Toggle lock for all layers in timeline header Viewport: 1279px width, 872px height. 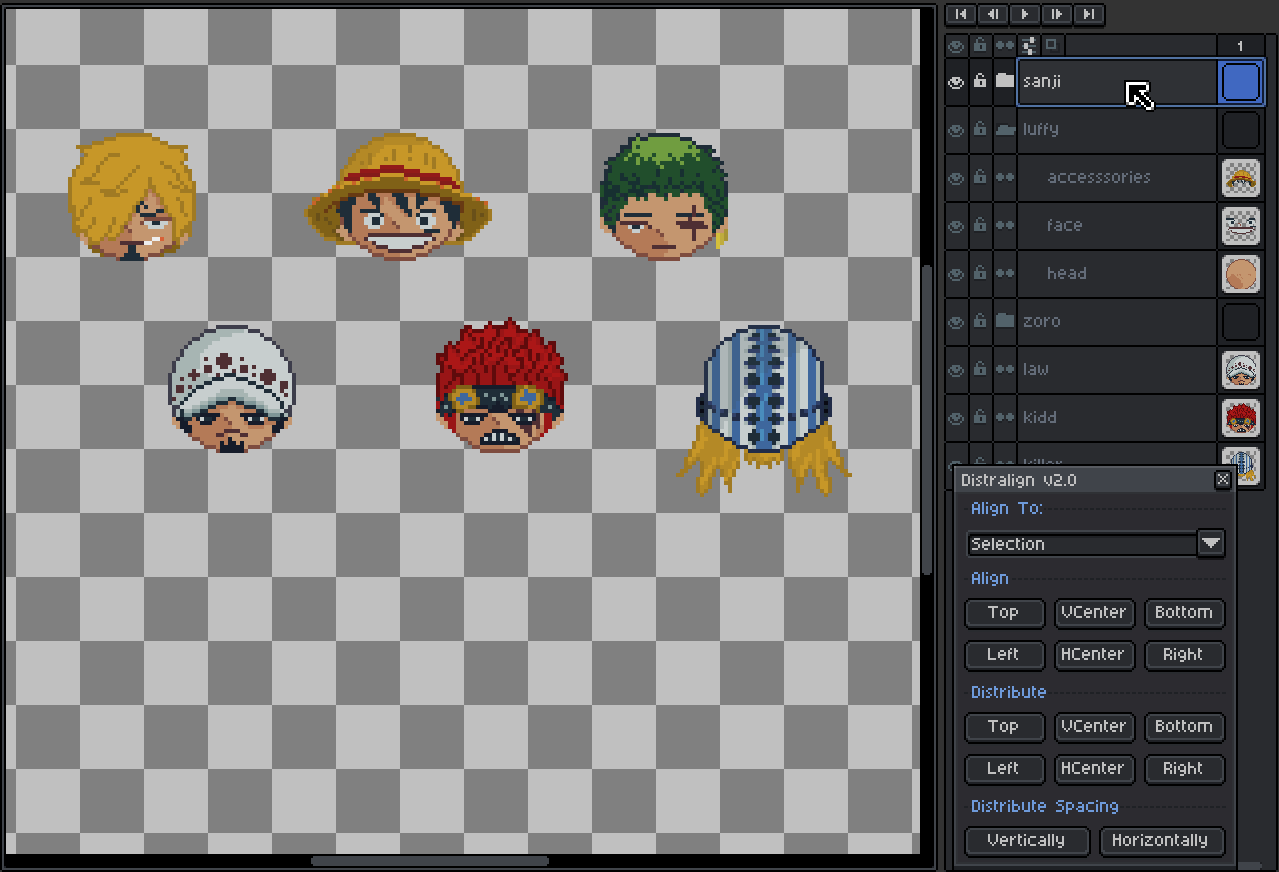[x=980, y=45]
